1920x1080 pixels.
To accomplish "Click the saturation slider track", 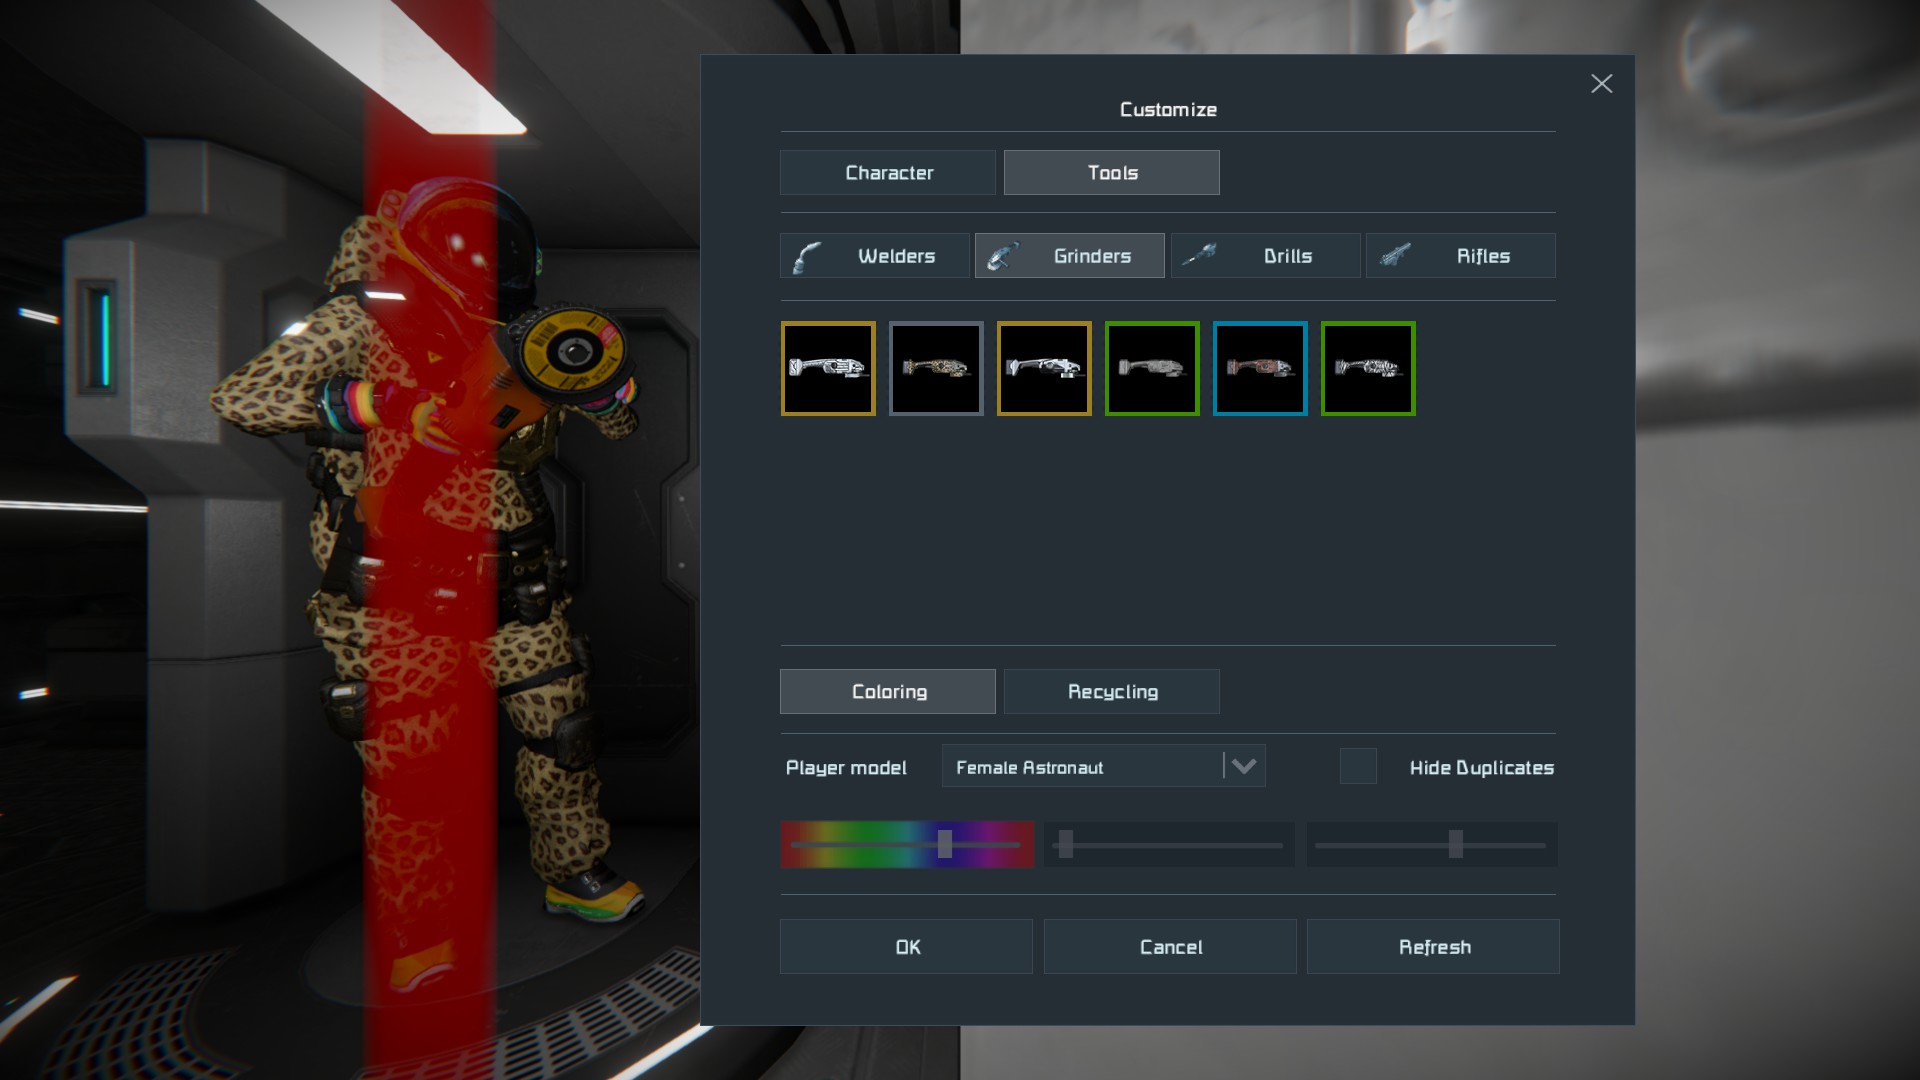I will pyautogui.click(x=1170, y=845).
